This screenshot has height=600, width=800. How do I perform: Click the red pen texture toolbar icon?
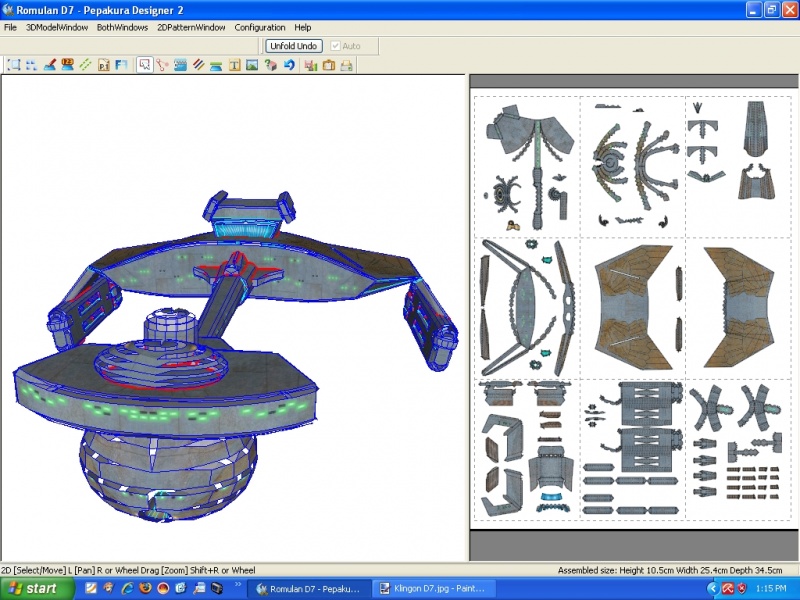(x=49, y=65)
